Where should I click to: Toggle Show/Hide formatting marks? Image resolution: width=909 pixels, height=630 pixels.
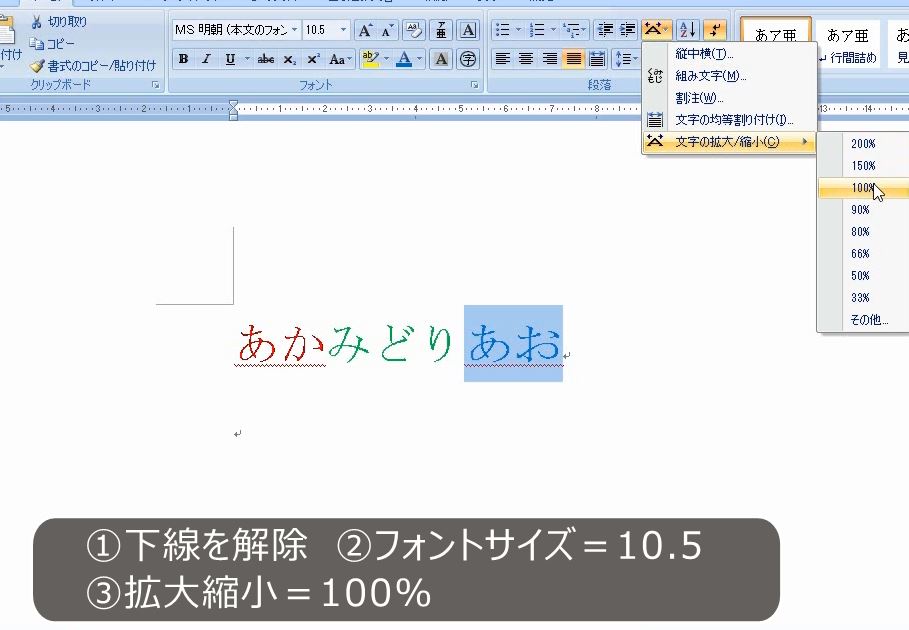715,30
